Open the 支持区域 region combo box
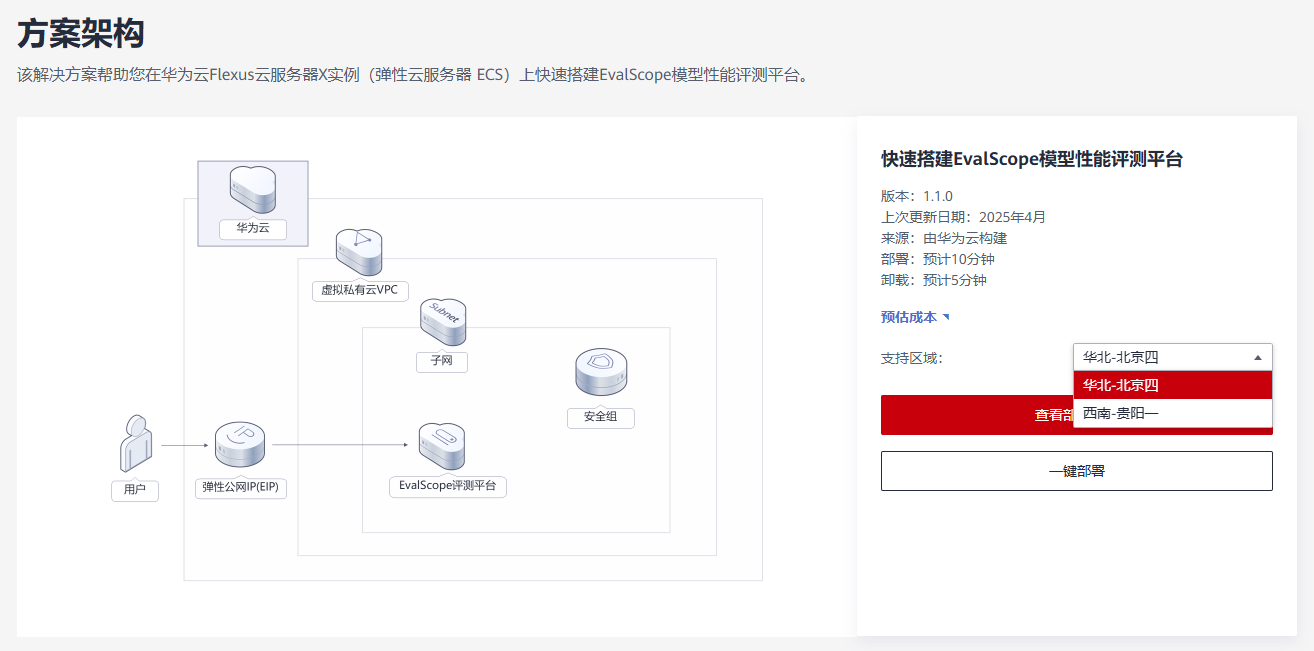The height and width of the screenshot is (651, 1314). [1173, 357]
